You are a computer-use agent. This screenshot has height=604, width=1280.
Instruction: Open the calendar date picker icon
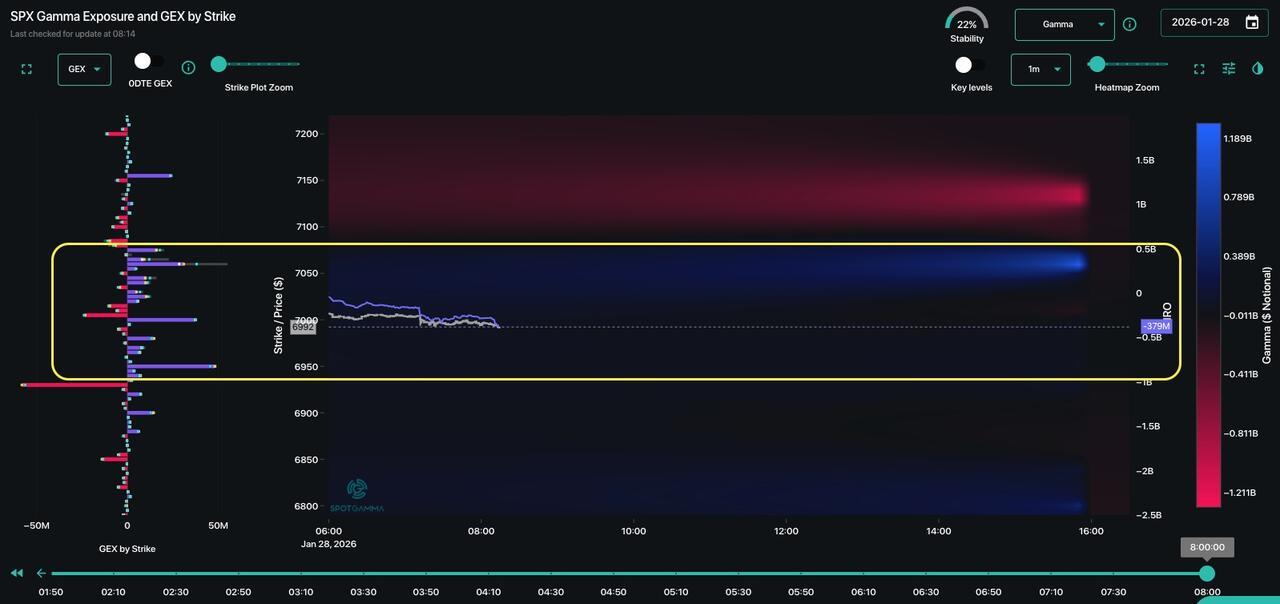coord(1252,23)
